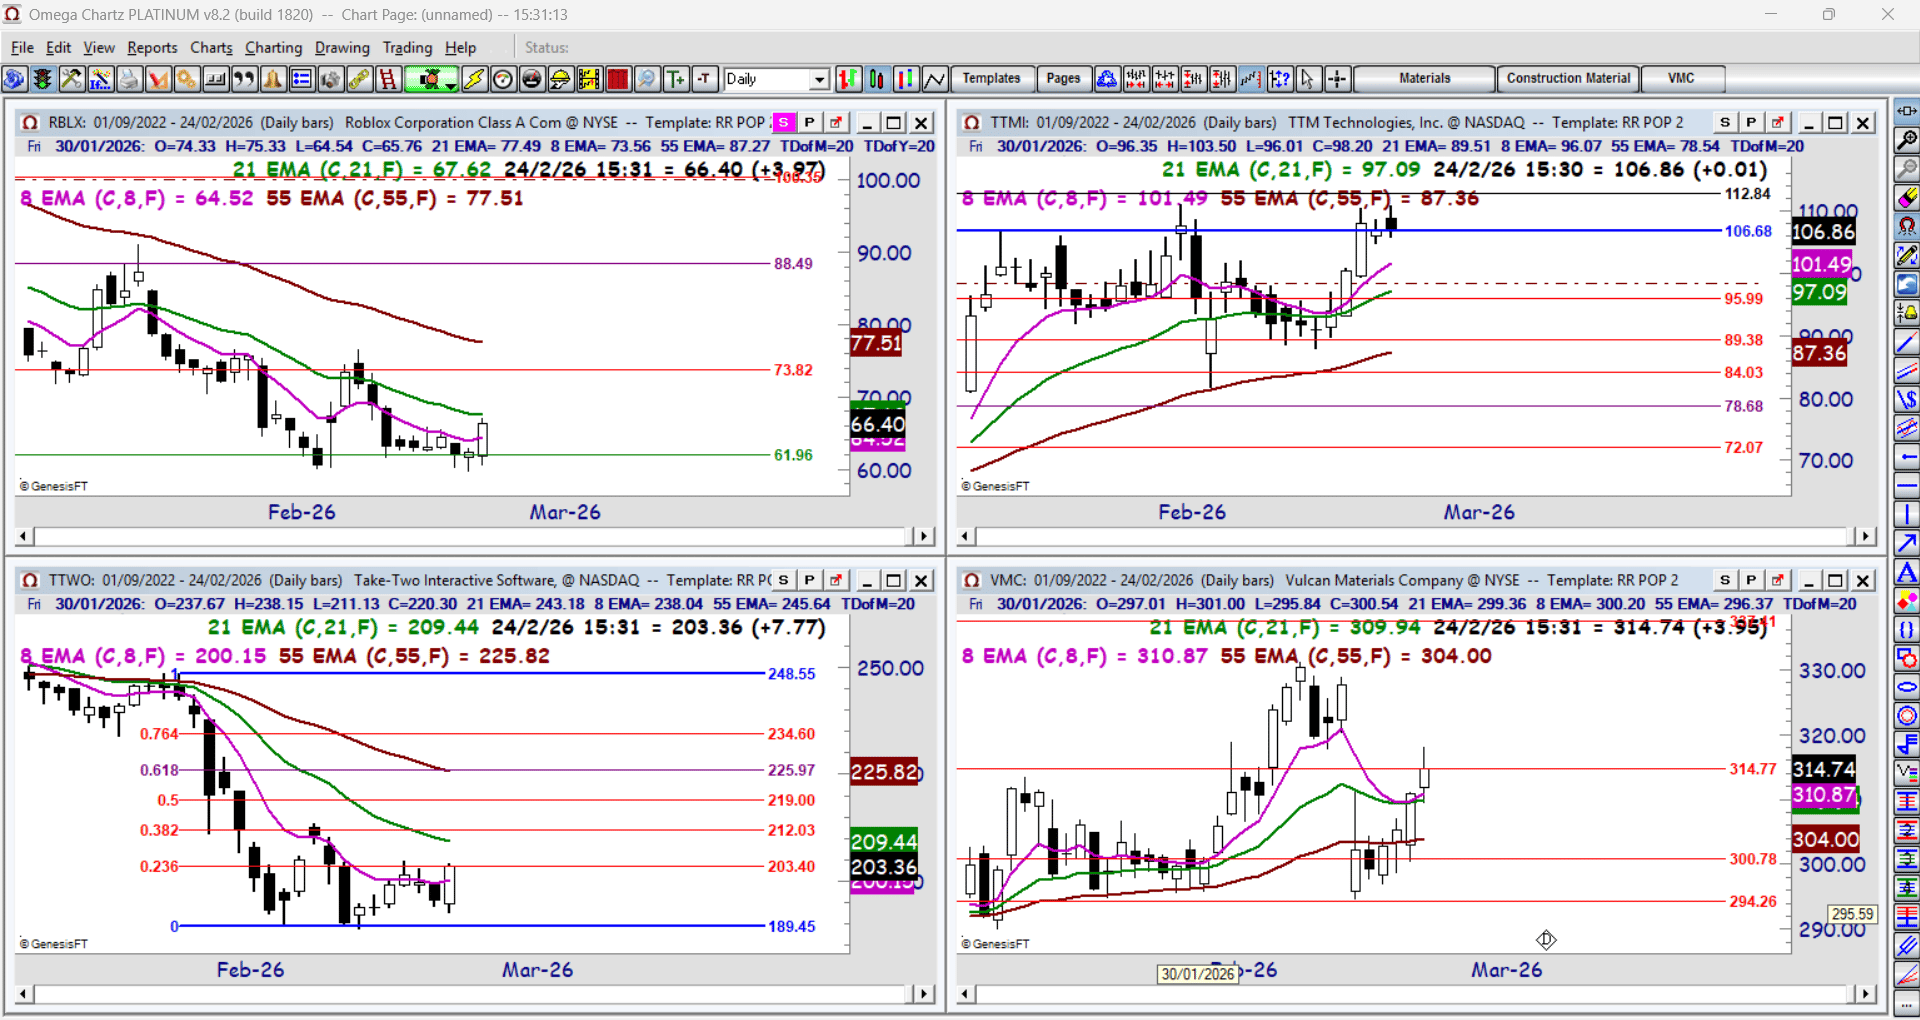Click the zoom in magnifier on right toolbar
The width and height of the screenshot is (1920, 1020).
click(x=1907, y=140)
